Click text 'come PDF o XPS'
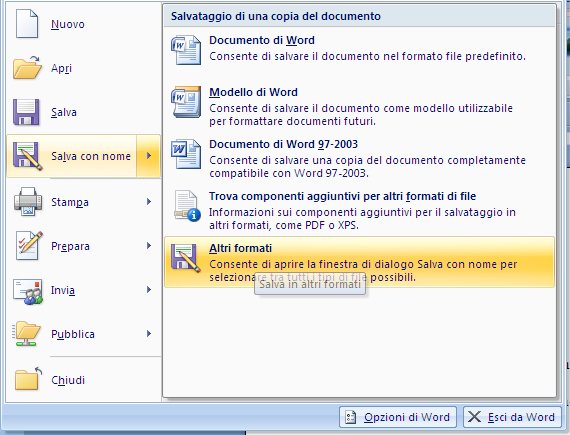The width and height of the screenshot is (570, 435). [x=317, y=225]
